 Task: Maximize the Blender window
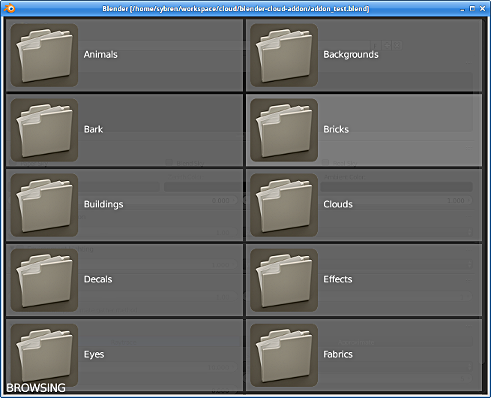[x=472, y=8]
